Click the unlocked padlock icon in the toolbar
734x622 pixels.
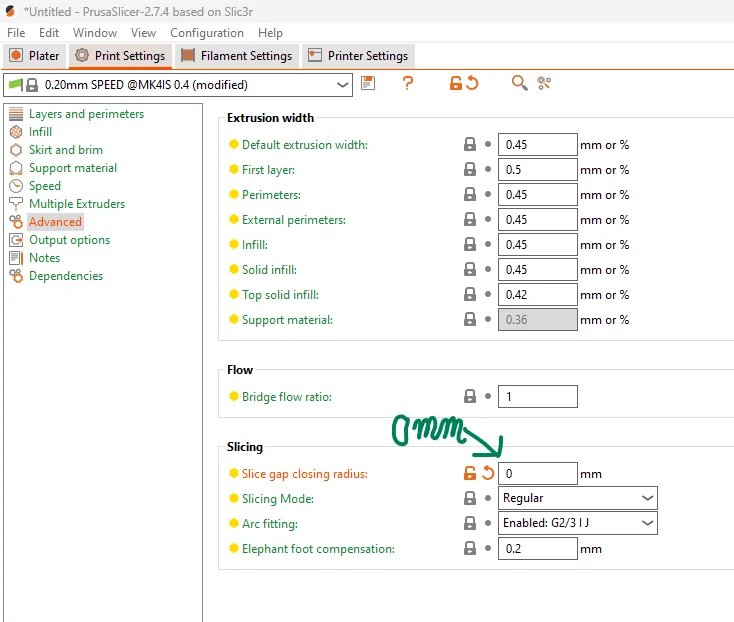point(455,83)
